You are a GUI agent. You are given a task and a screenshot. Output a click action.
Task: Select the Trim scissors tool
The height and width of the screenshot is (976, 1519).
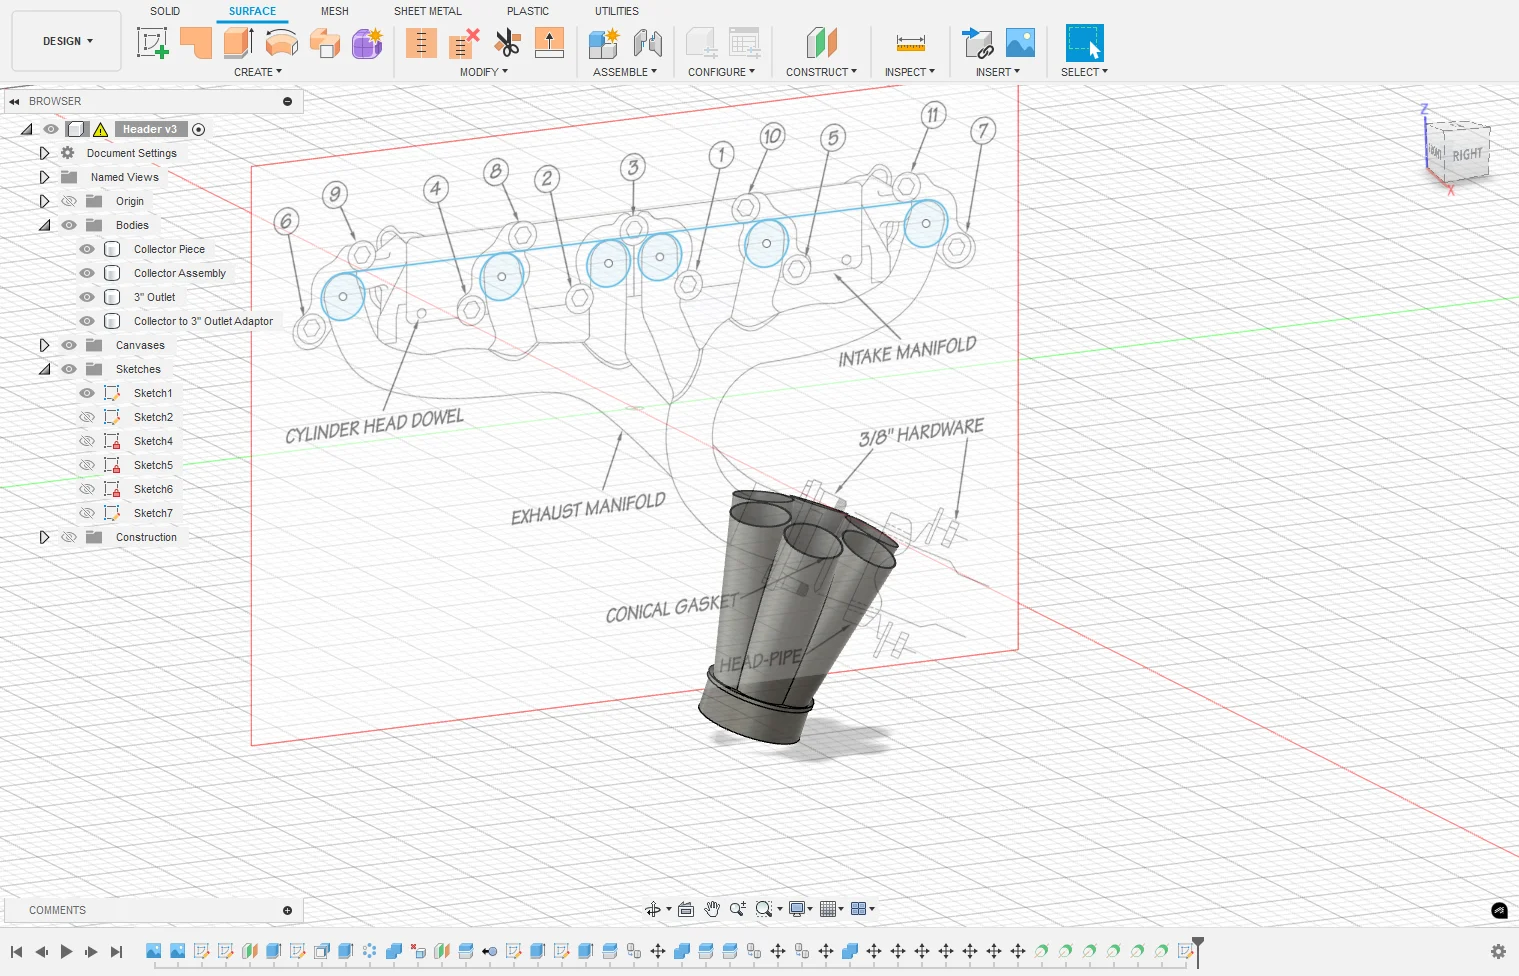[x=508, y=43]
